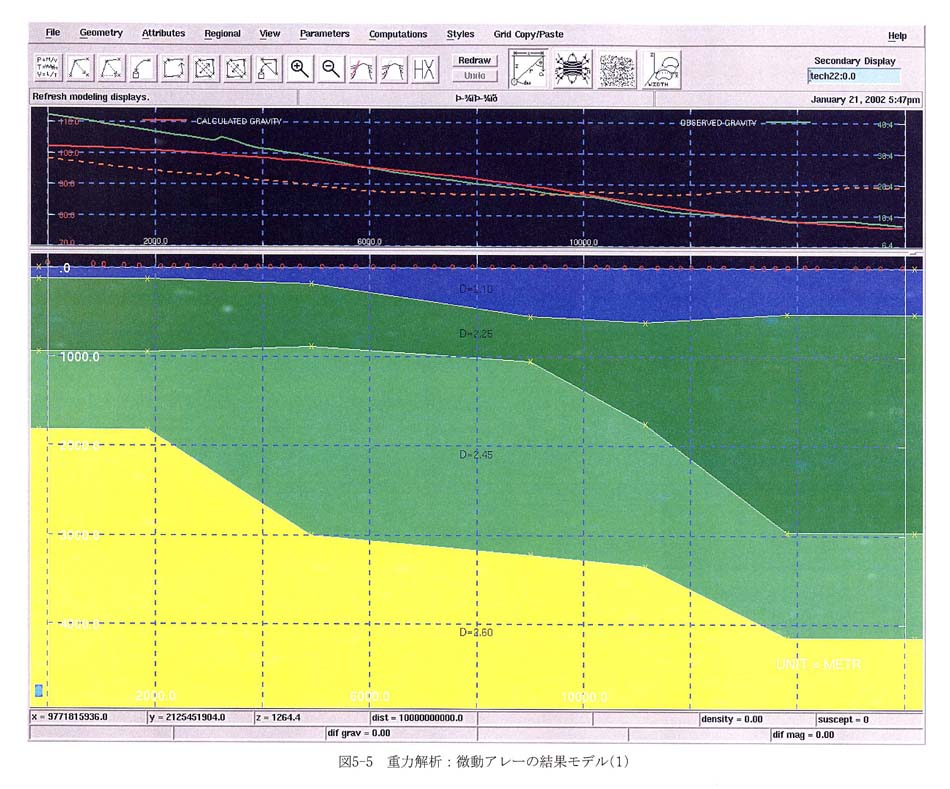Viewport: 950px width, 789px height.
Task: Open the Attributes menu
Action: tap(164, 33)
